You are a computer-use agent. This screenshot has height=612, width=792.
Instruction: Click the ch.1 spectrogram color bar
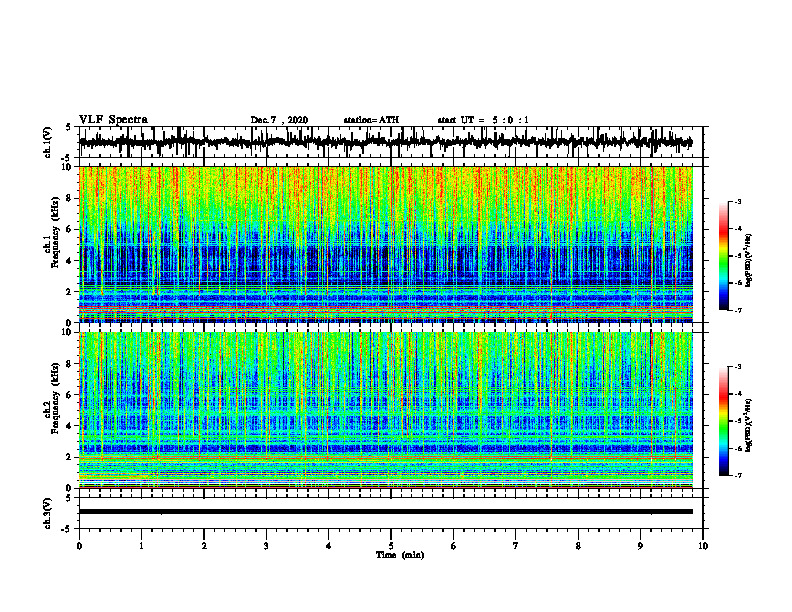point(724,256)
